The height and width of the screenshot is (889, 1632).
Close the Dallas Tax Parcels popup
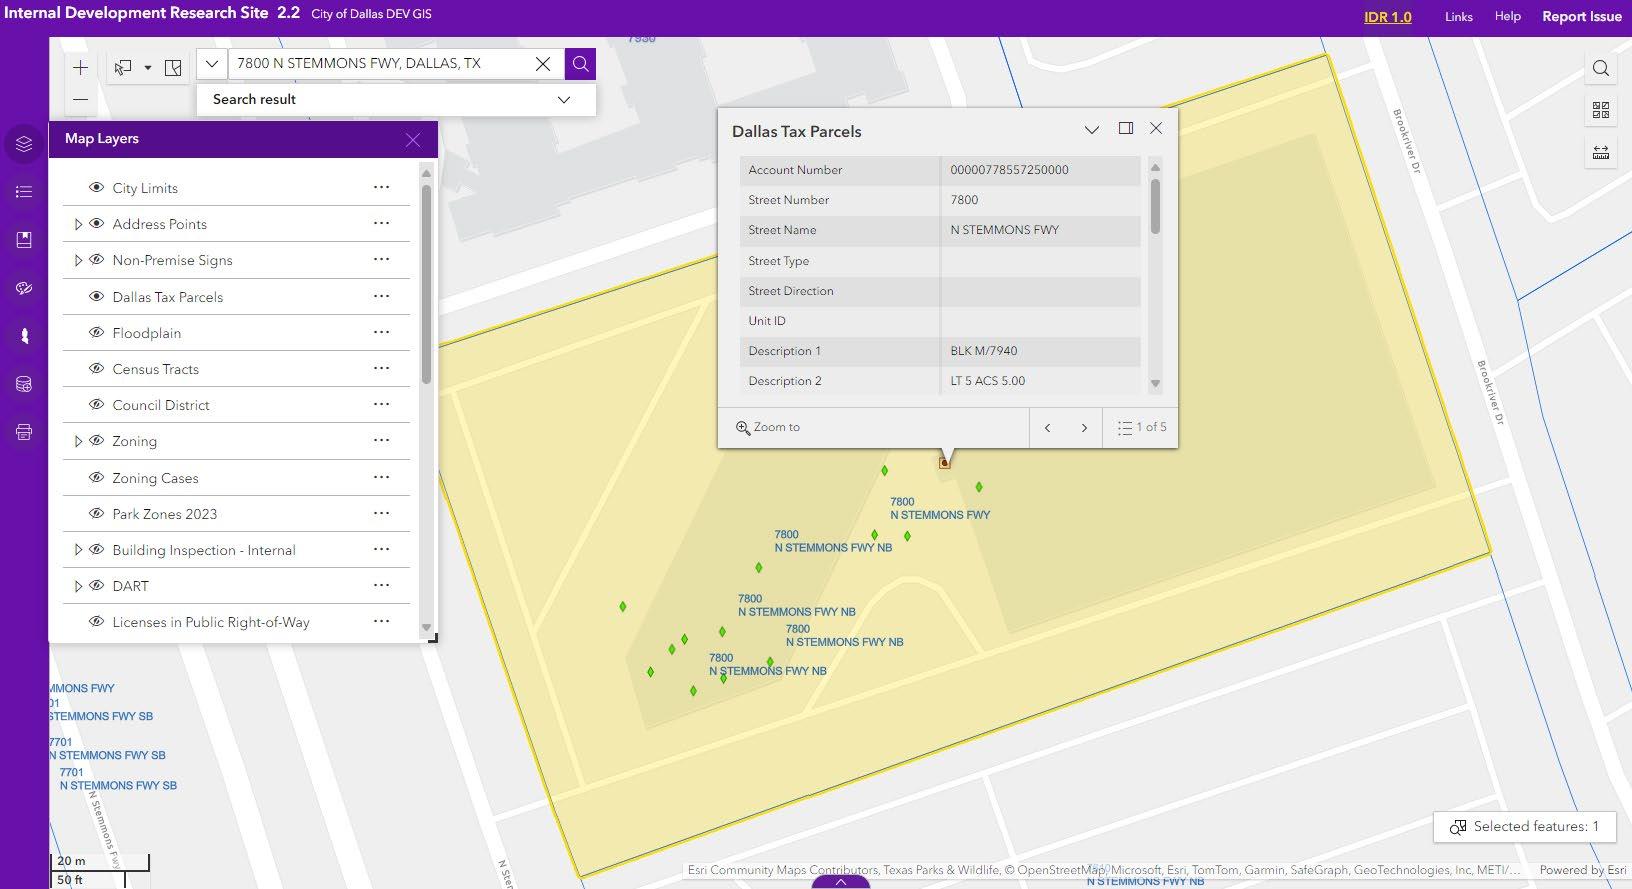click(x=1156, y=128)
